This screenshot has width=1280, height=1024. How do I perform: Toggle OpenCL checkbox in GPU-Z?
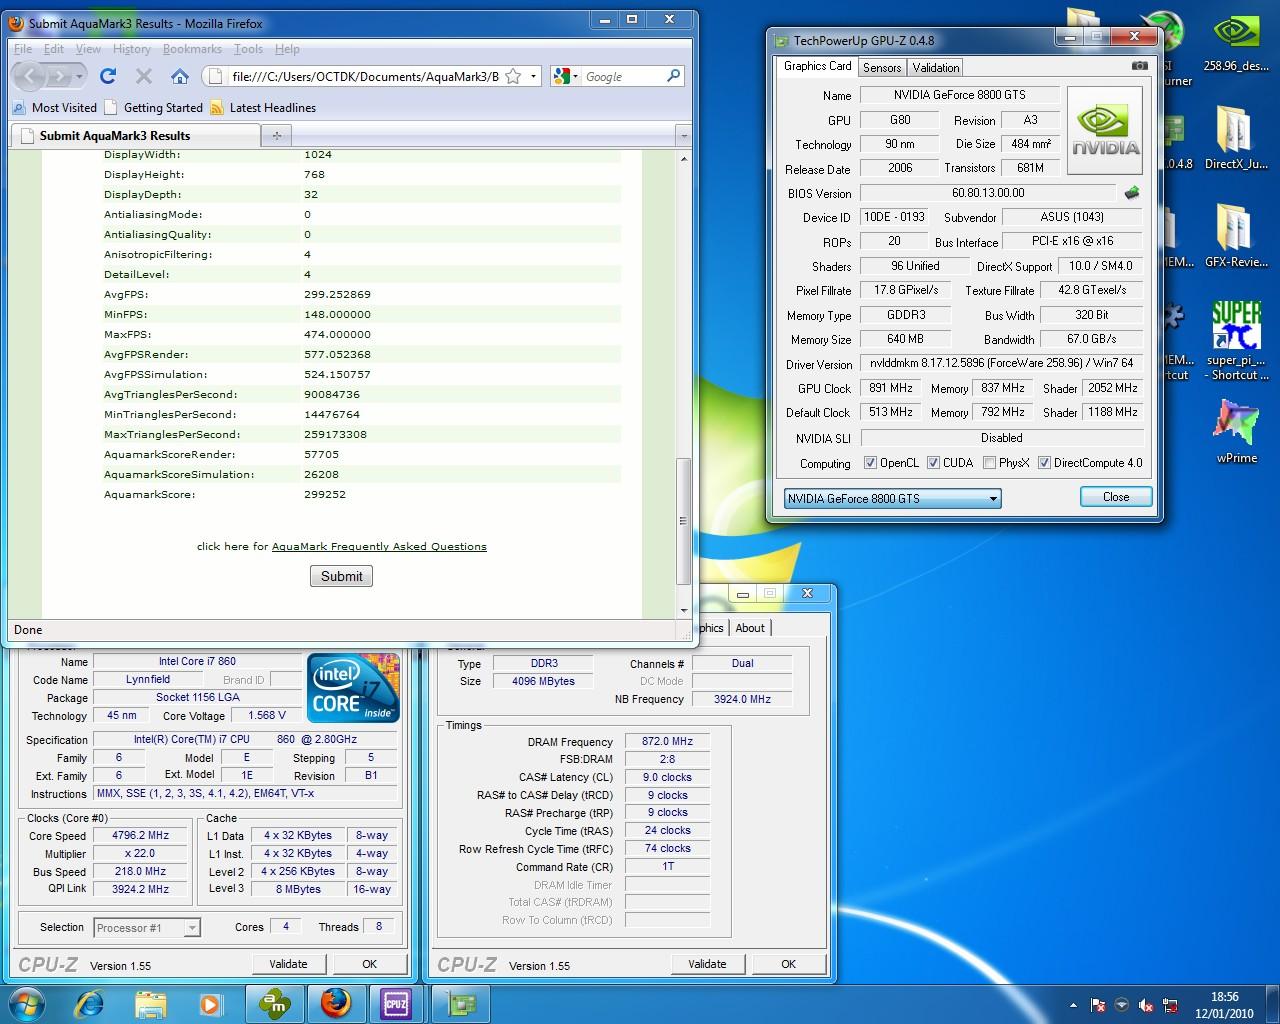[870, 463]
